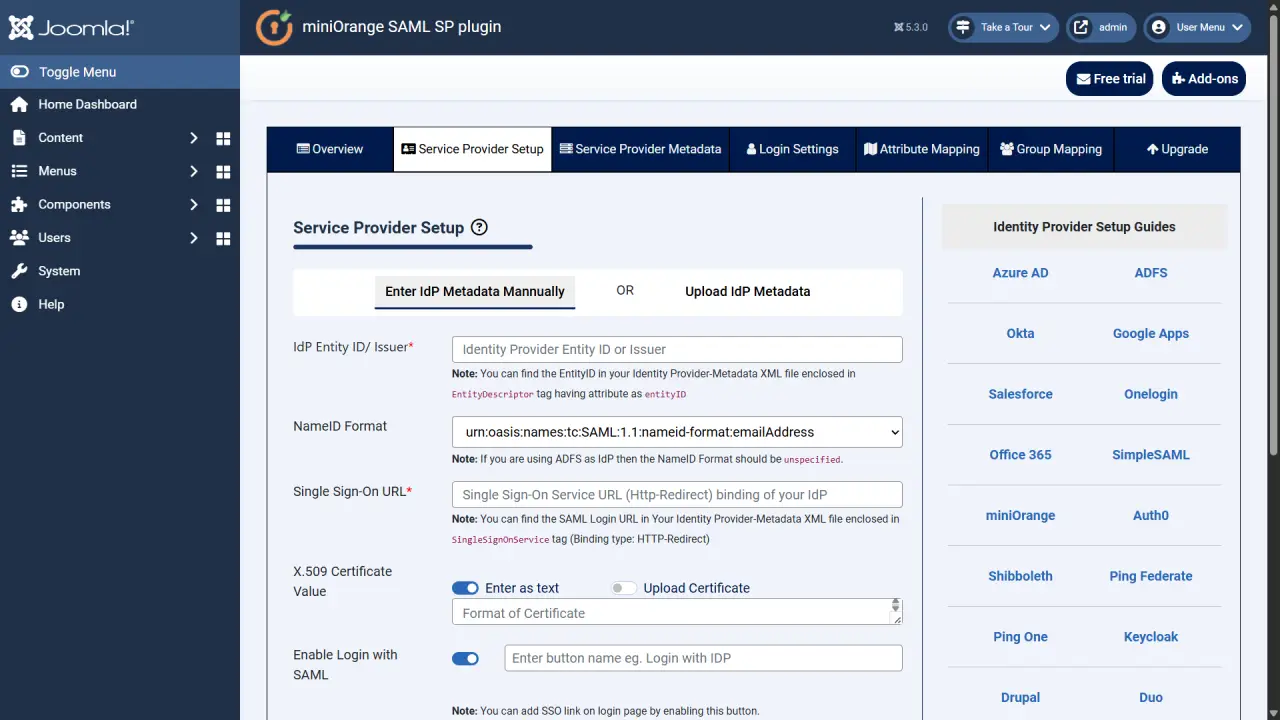1280x720 pixels.
Task: Click the user avatar icon in User Menu
Action: tap(1159, 27)
